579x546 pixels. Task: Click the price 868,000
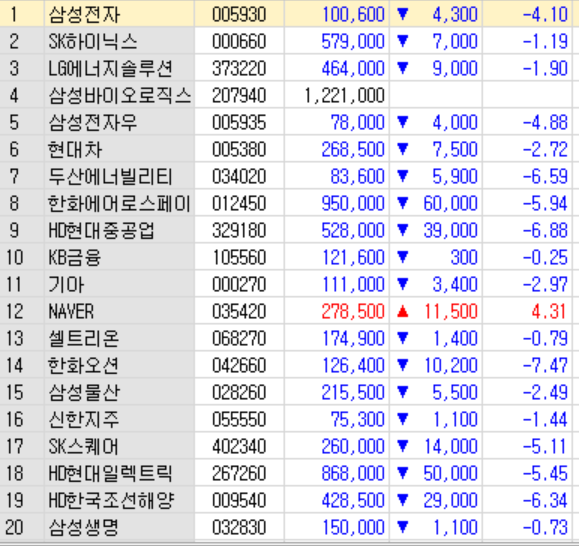353,473
